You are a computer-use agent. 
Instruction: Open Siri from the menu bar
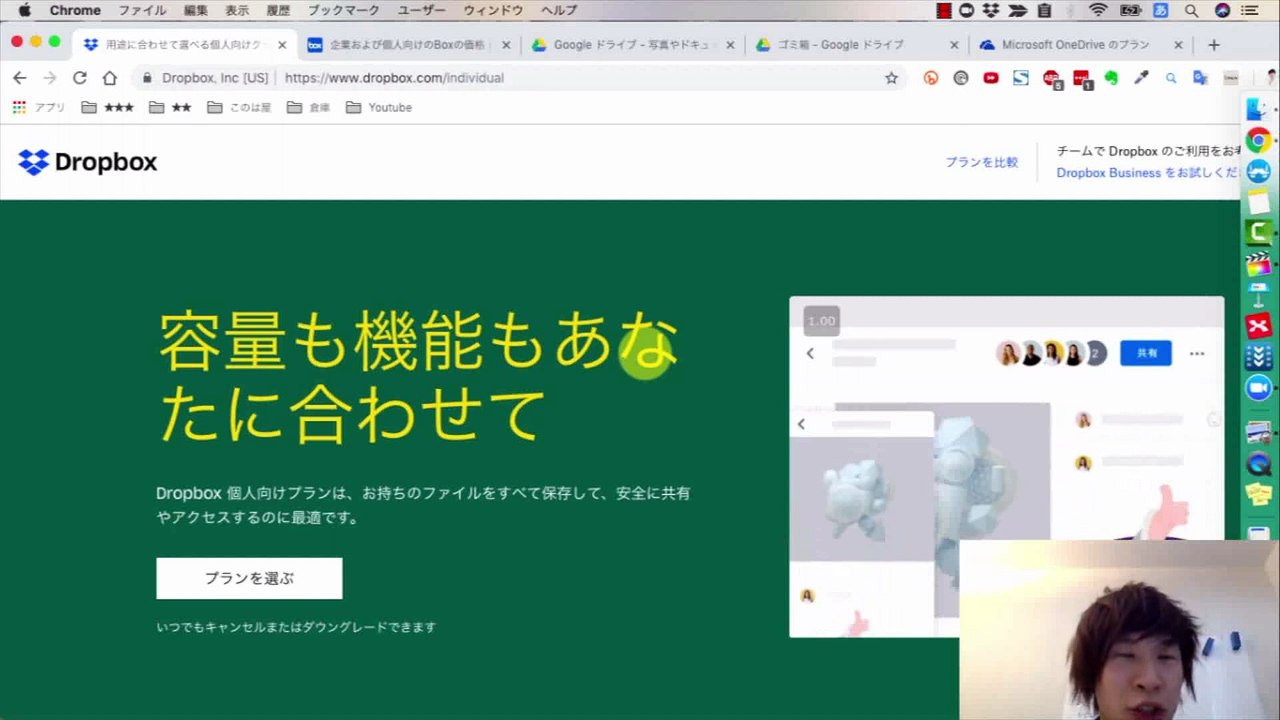[1222, 11]
